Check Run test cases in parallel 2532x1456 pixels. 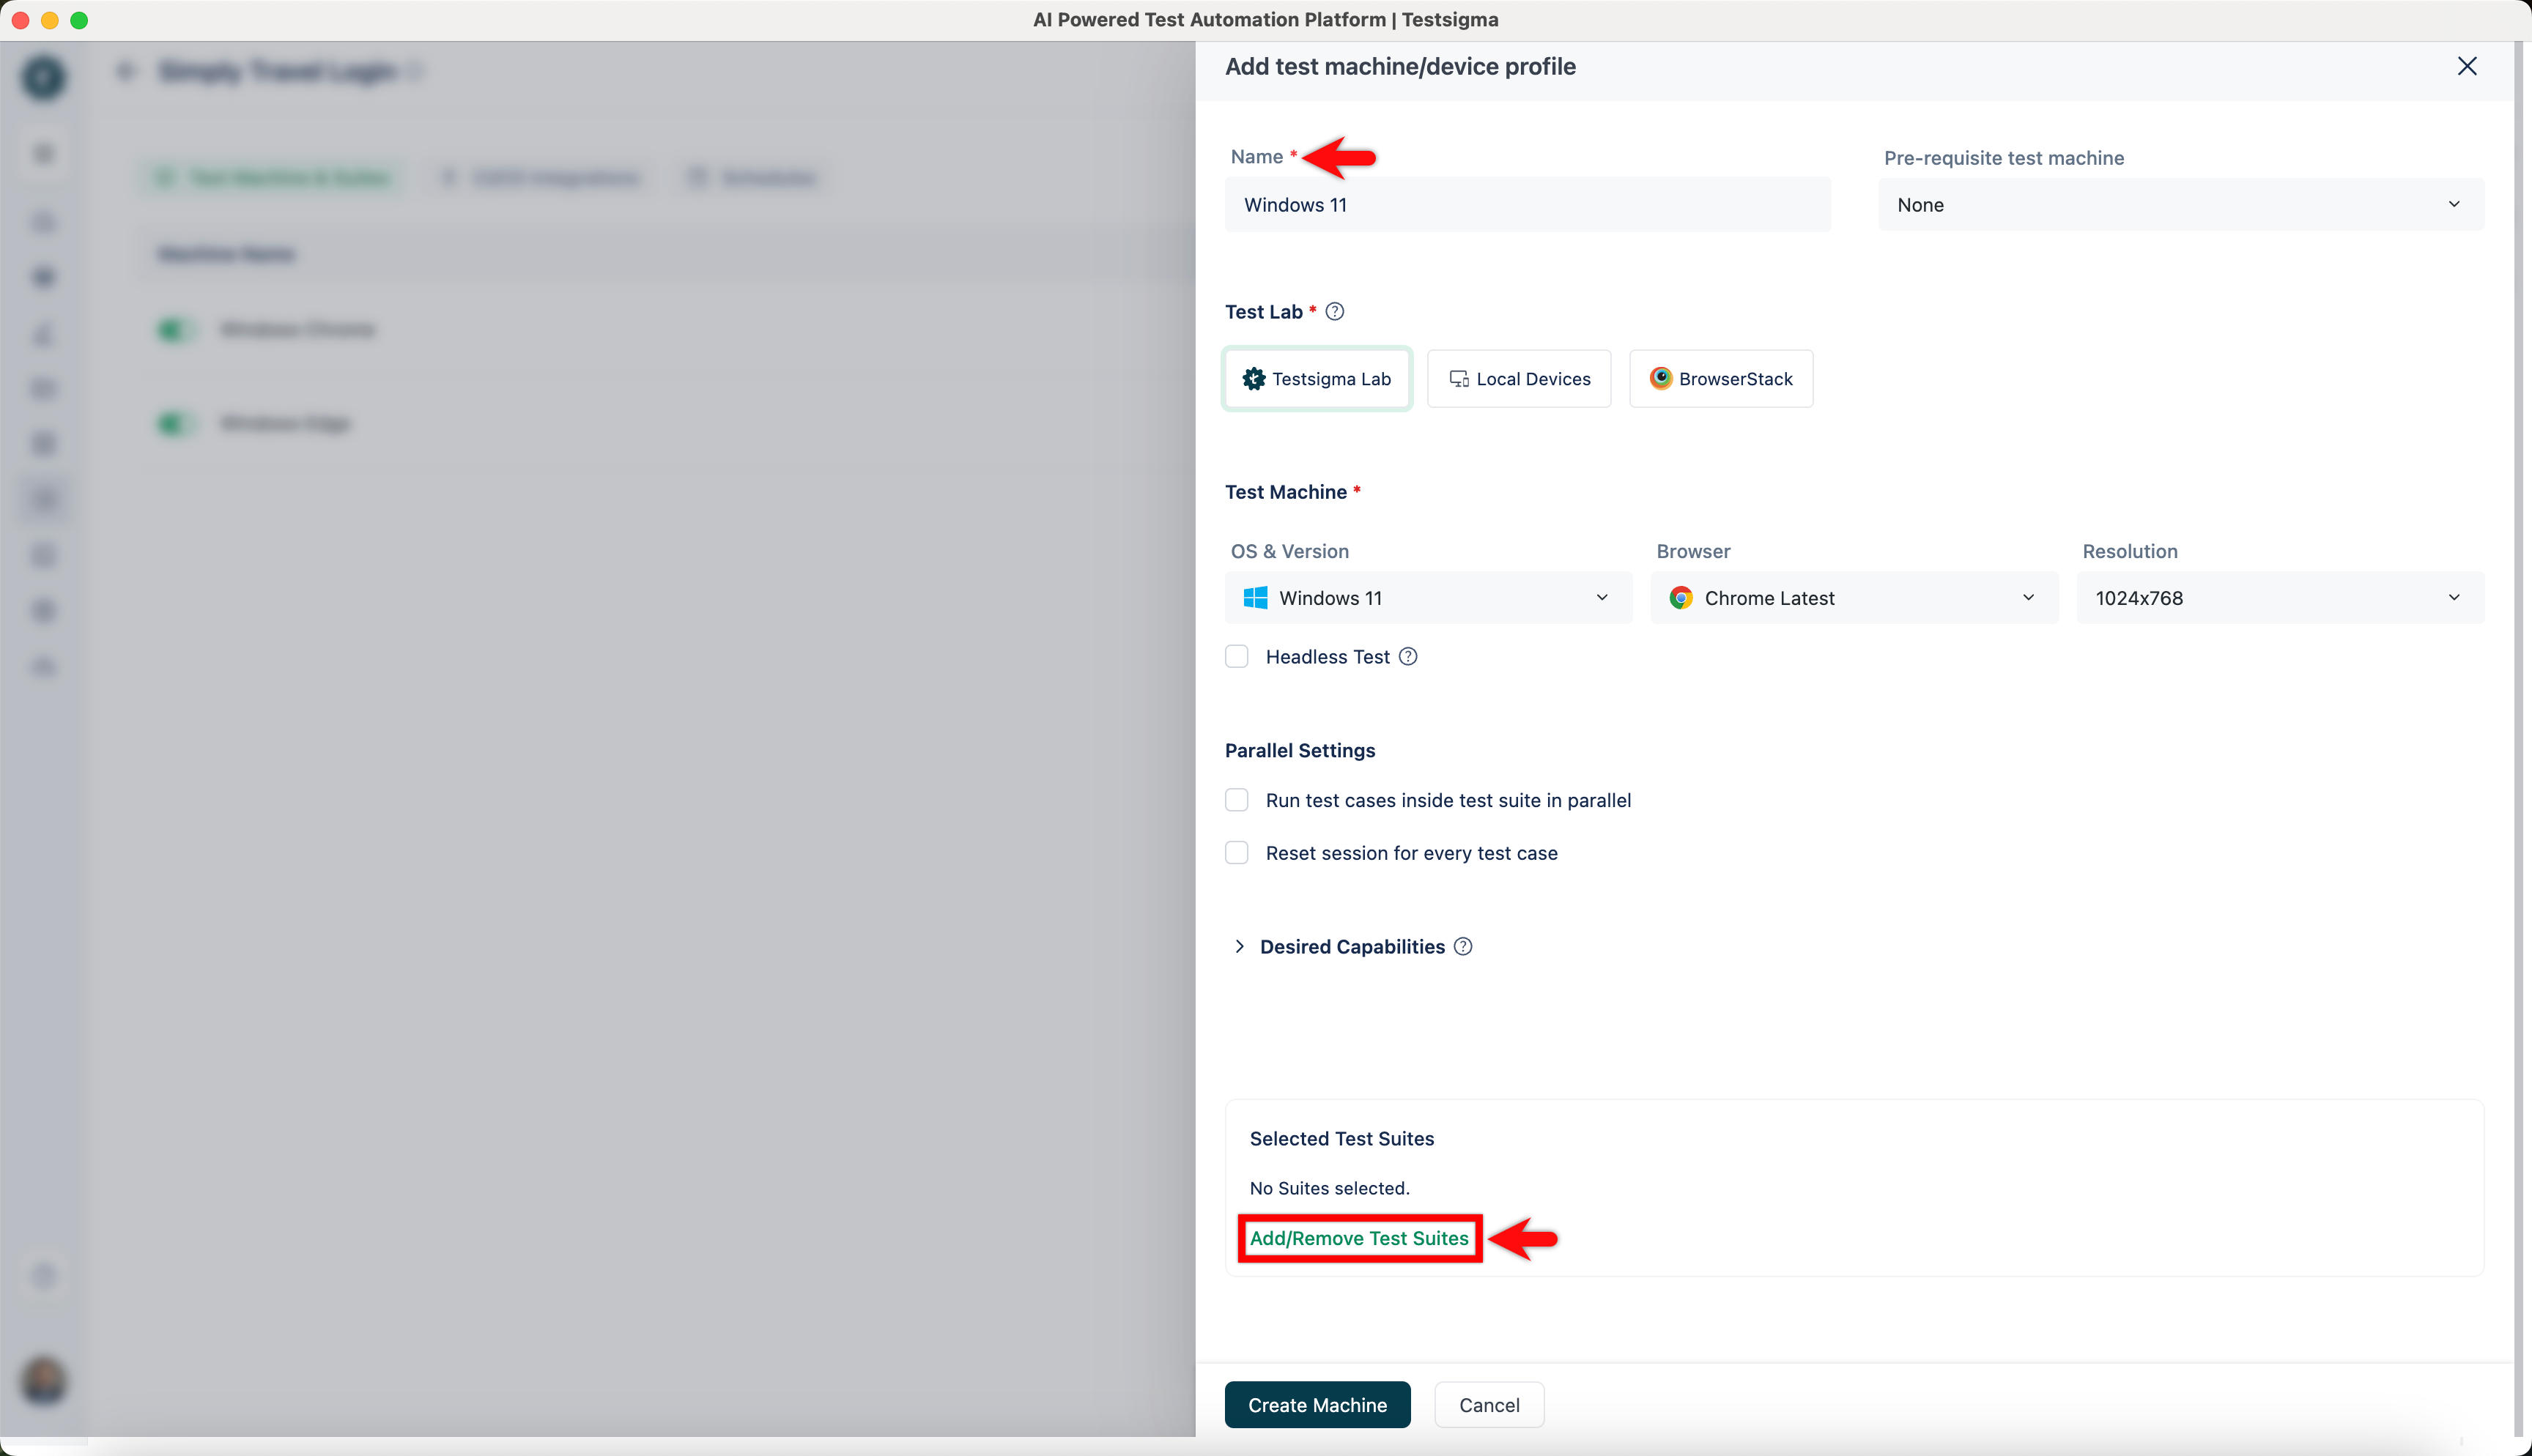tap(1237, 800)
